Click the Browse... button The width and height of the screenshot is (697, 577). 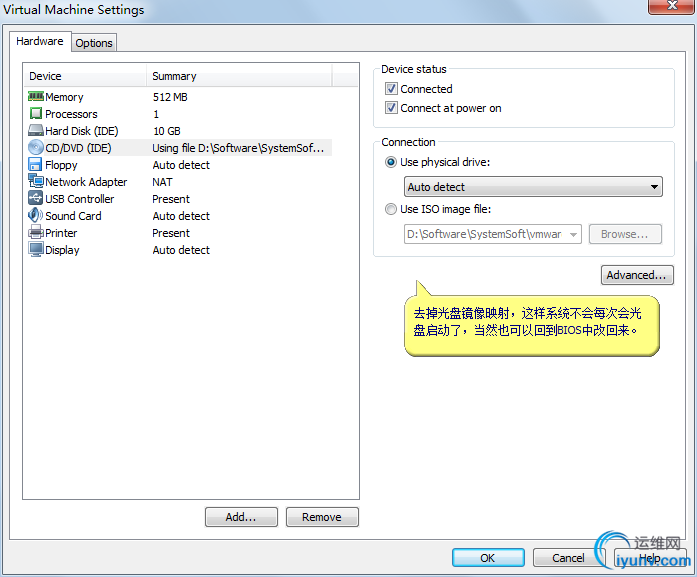pyautogui.click(x=625, y=234)
